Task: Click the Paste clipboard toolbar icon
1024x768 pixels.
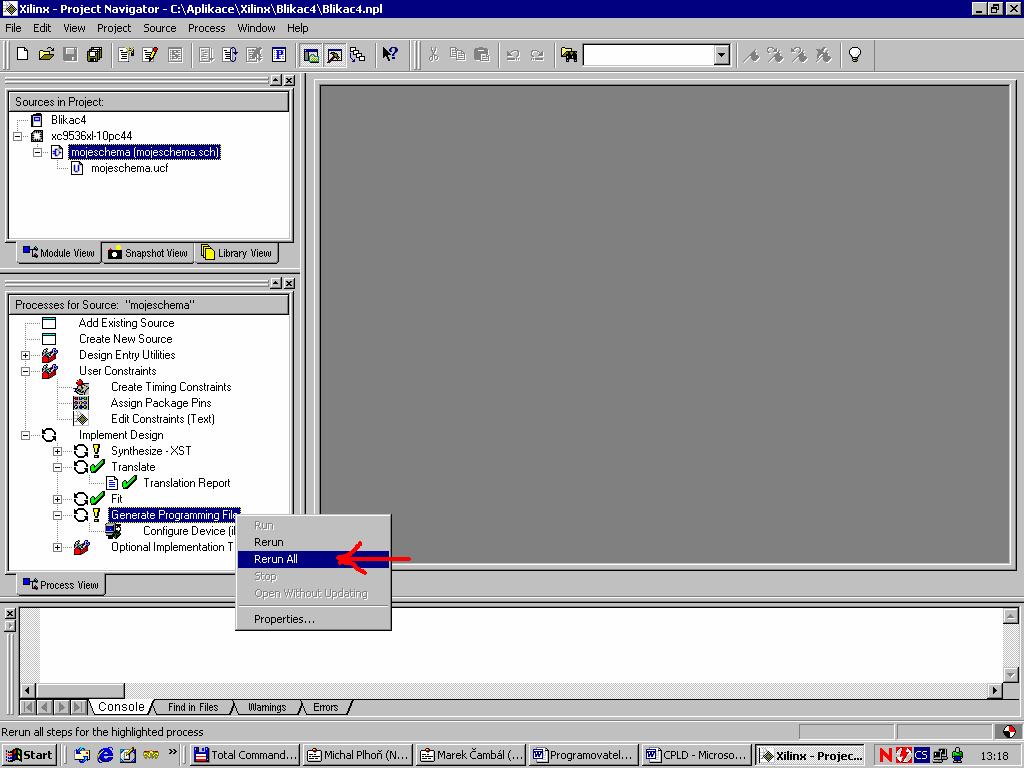Action: click(x=482, y=54)
